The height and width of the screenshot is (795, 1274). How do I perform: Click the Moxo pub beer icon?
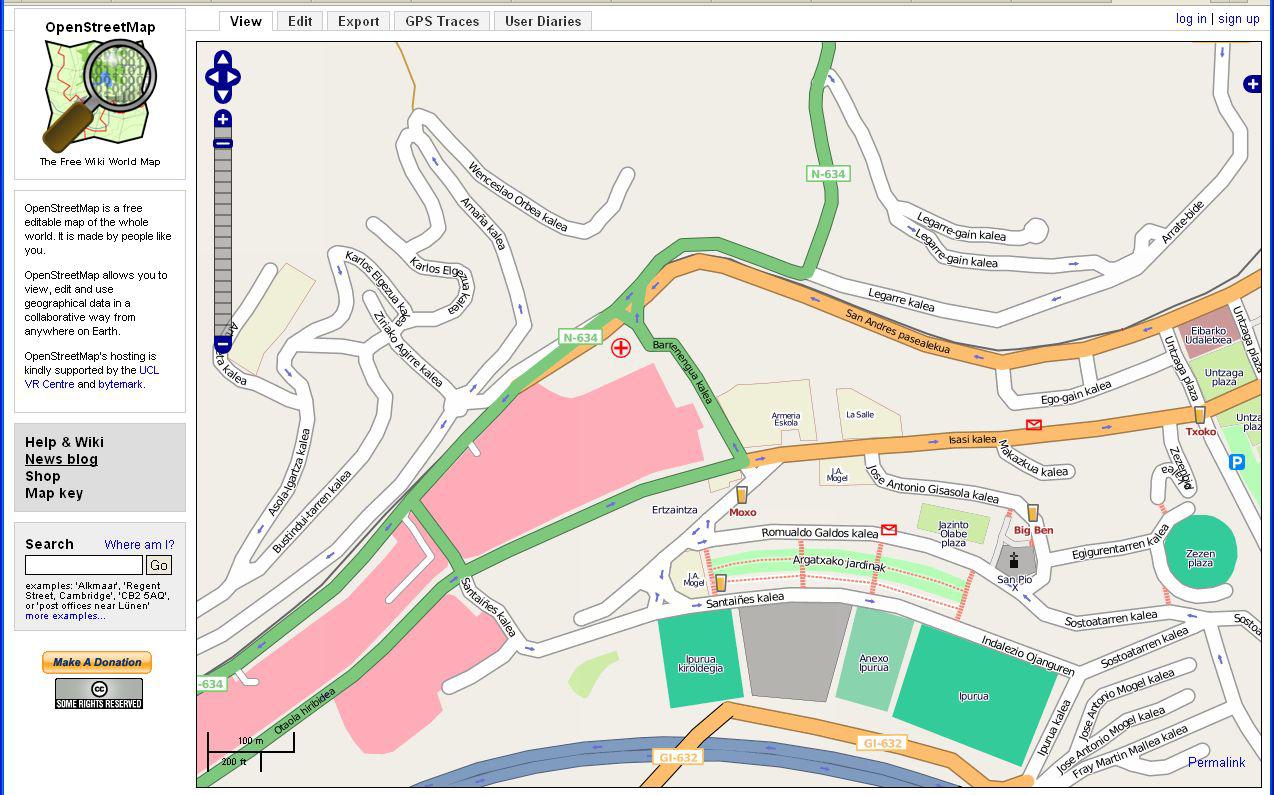741,495
